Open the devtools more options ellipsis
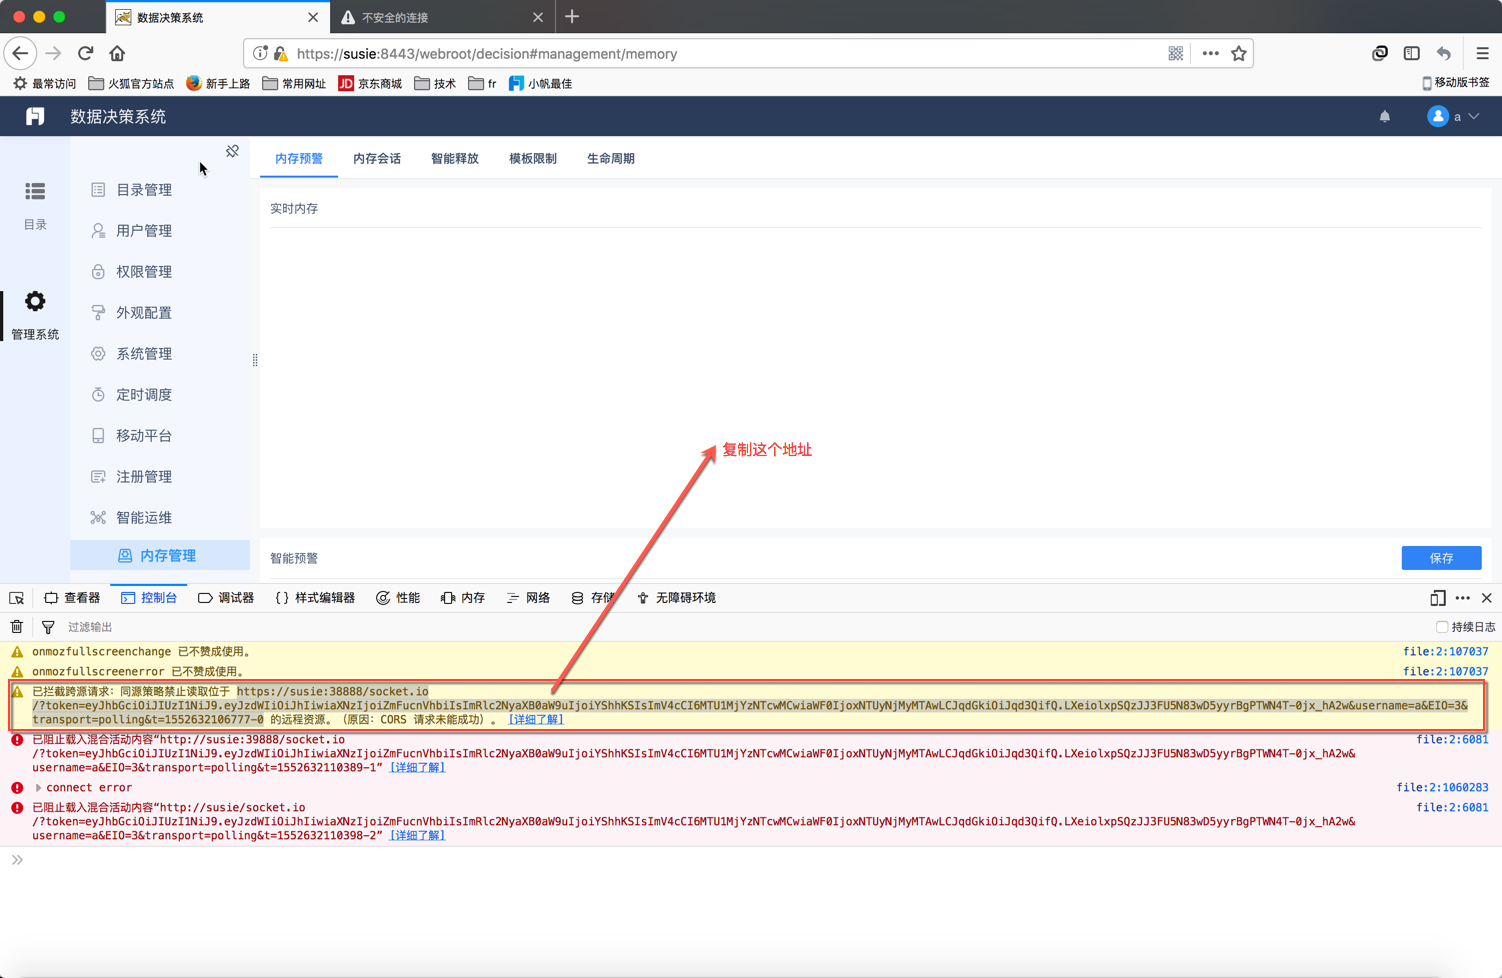Viewport: 1502px width, 978px height. pos(1463,598)
